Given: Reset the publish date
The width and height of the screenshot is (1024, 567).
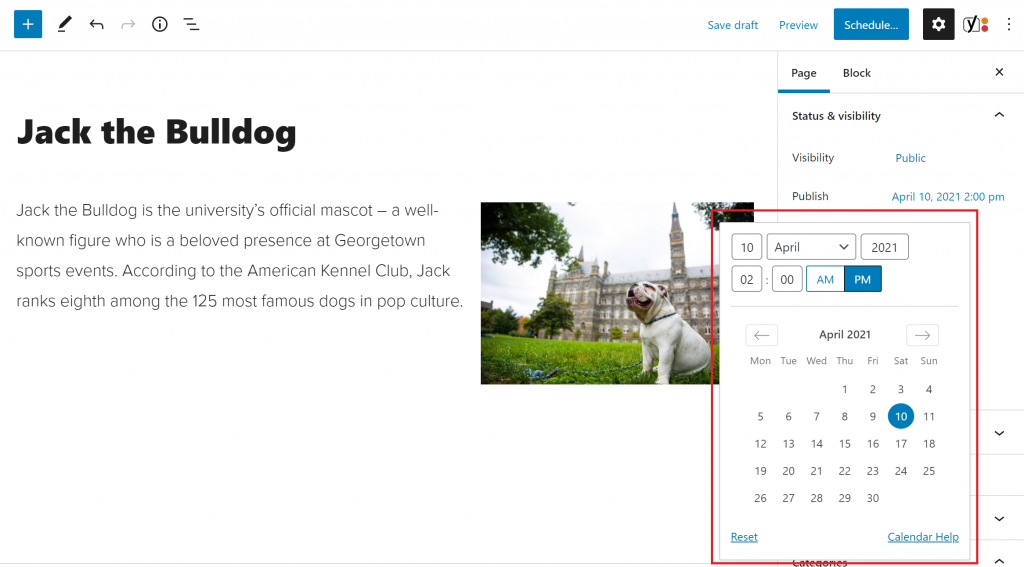Looking at the screenshot, I should [x=744, y=537].
